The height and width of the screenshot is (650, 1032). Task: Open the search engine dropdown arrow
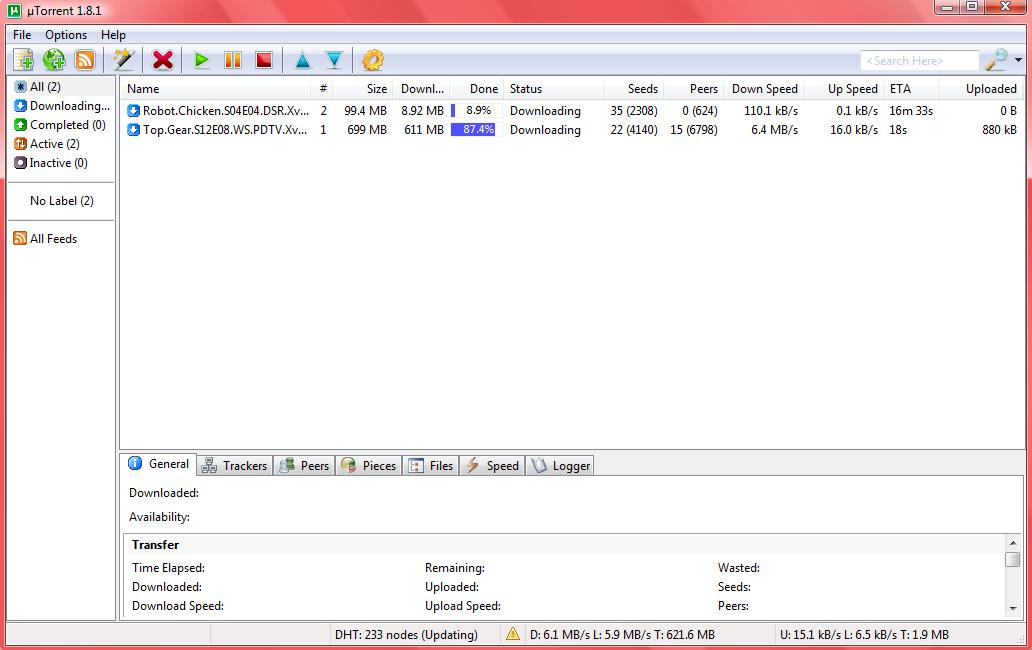click(x=1018, y=61)
